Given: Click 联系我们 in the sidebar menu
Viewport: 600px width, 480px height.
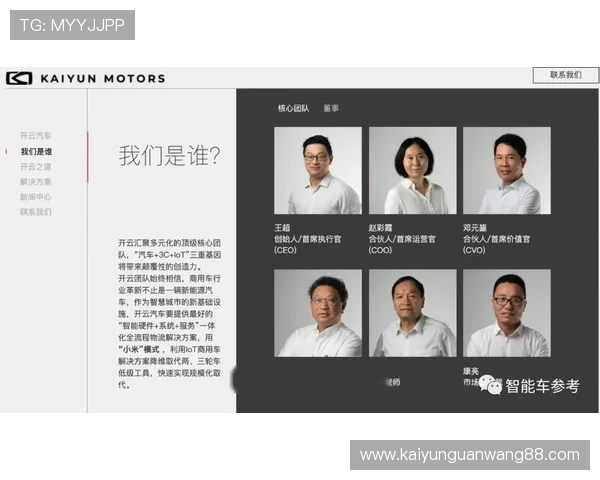Looking at the screenshot, I should pos(36,212).
